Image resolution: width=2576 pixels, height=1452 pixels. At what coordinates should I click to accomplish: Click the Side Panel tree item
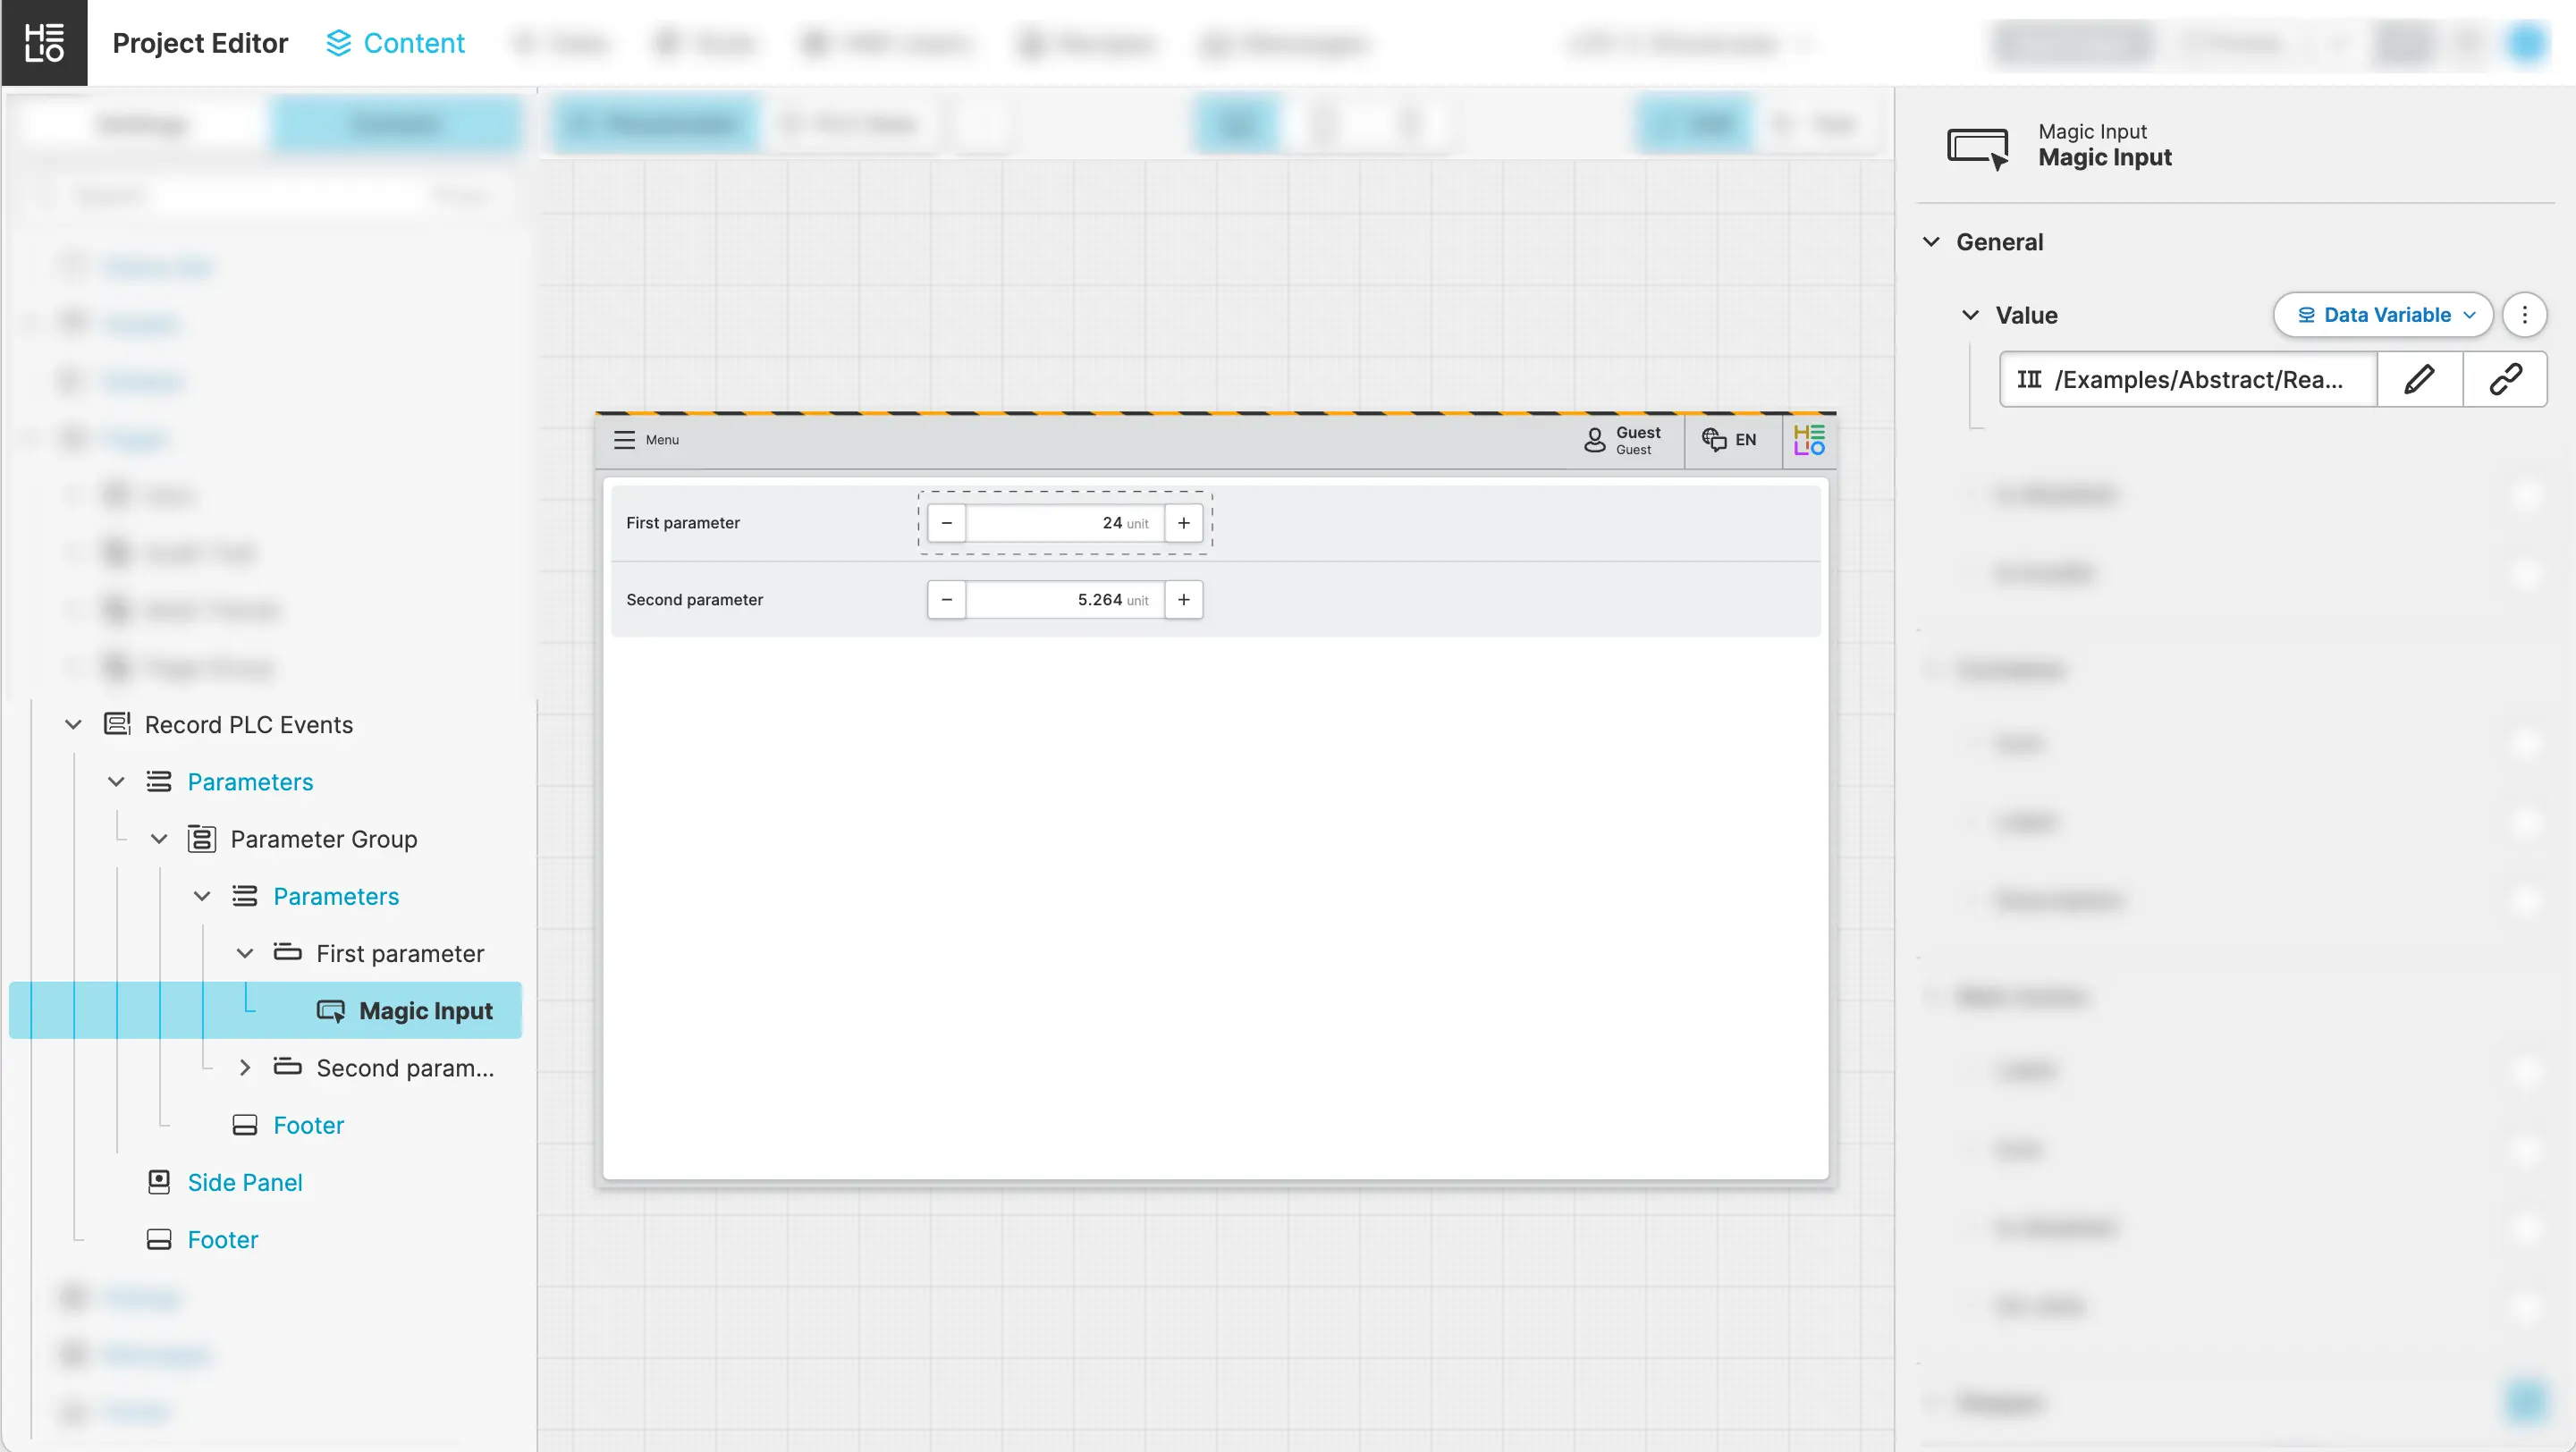pos(244,1182)
